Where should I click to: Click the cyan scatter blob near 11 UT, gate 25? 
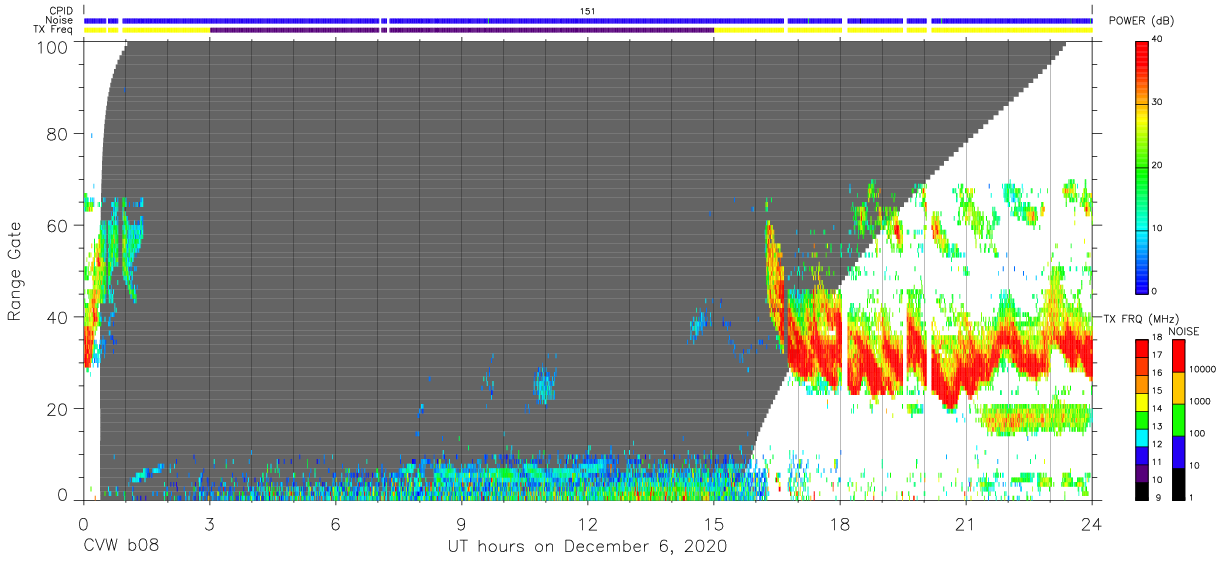(x=545, y=384)
